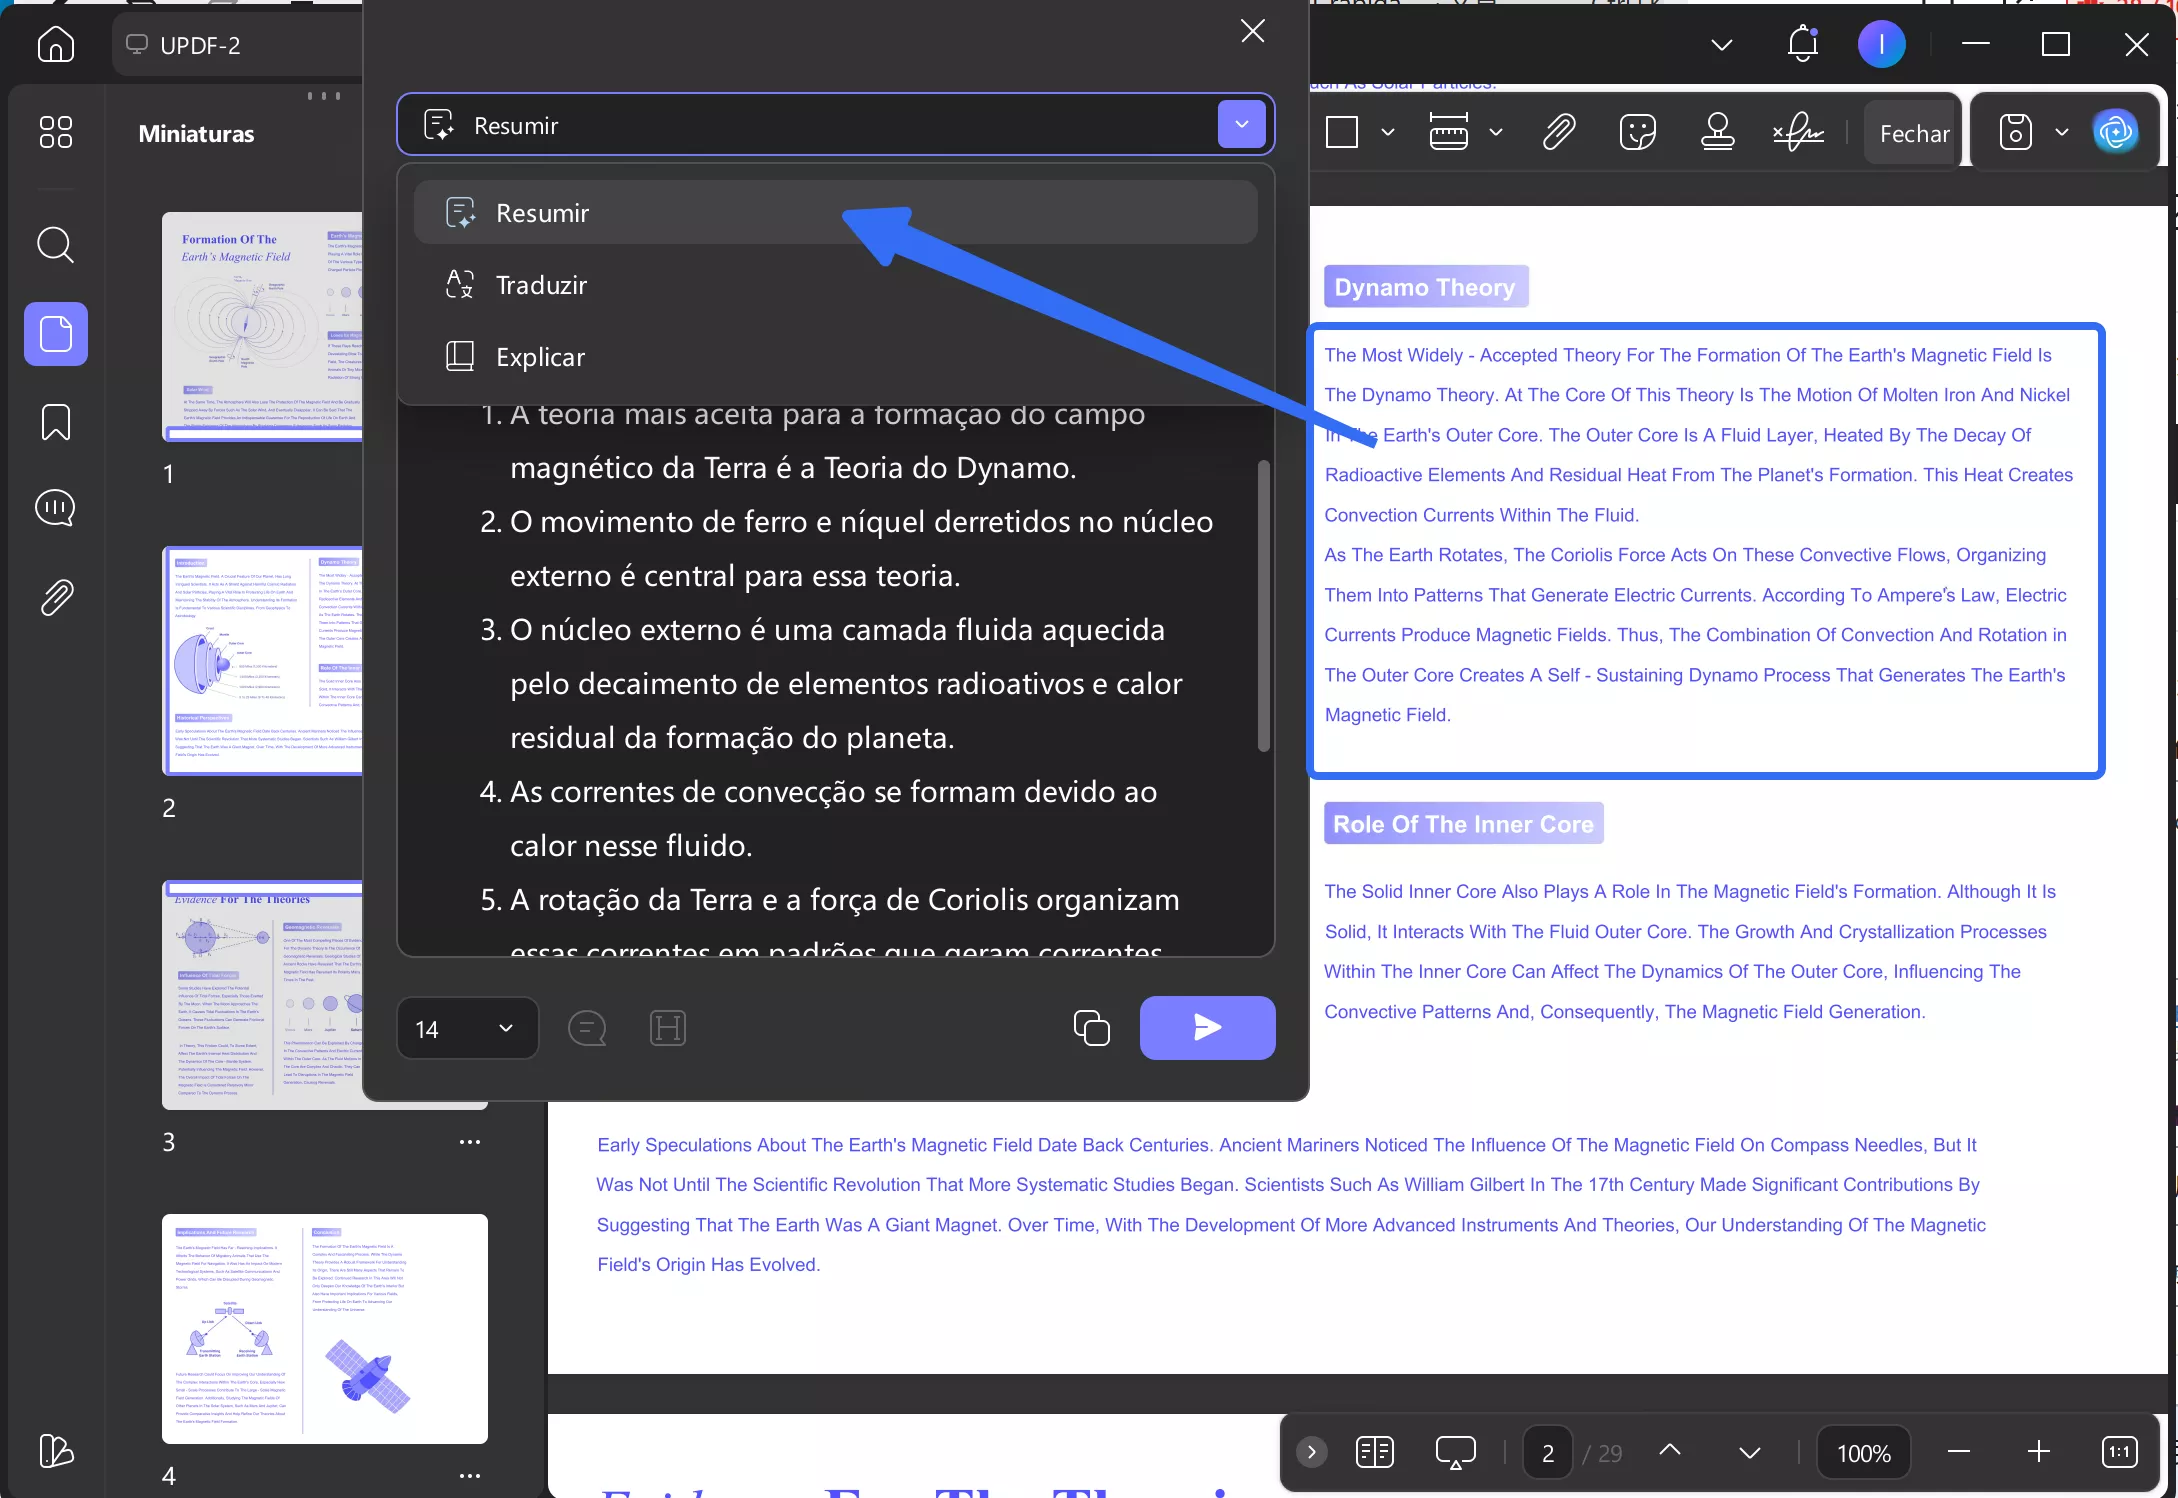The width and height of the screenshot is (2178, 1498).
Task: Select the sticker tool
Action: coord(1637,132)
